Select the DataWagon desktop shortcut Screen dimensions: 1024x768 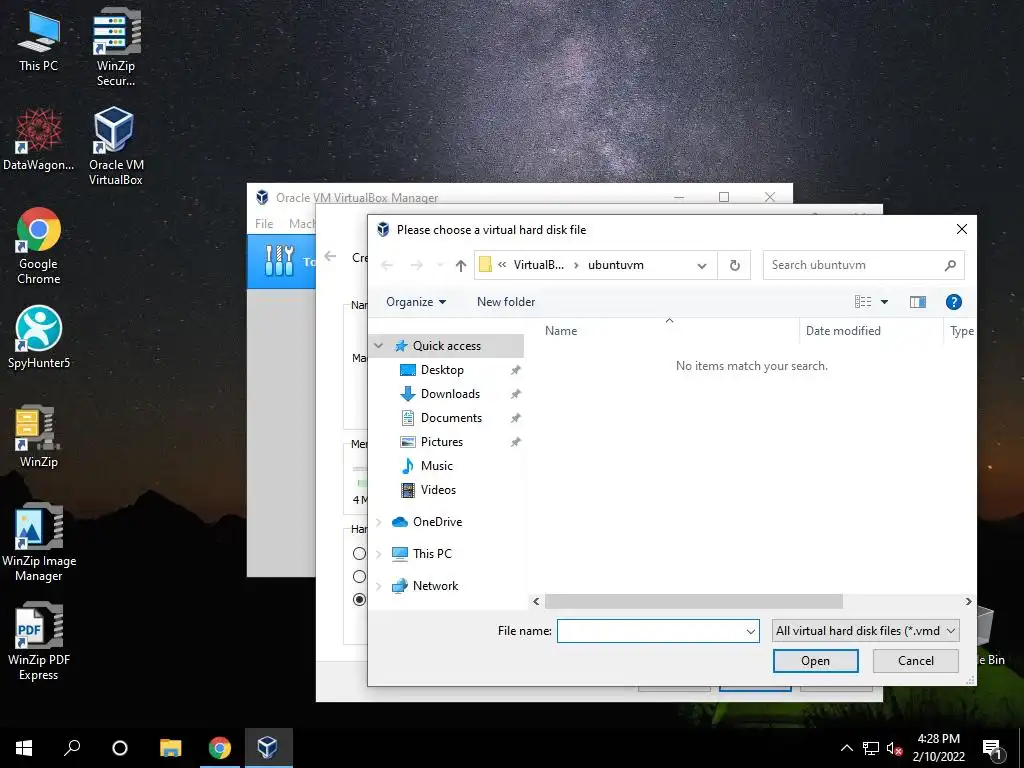[39, 139]
